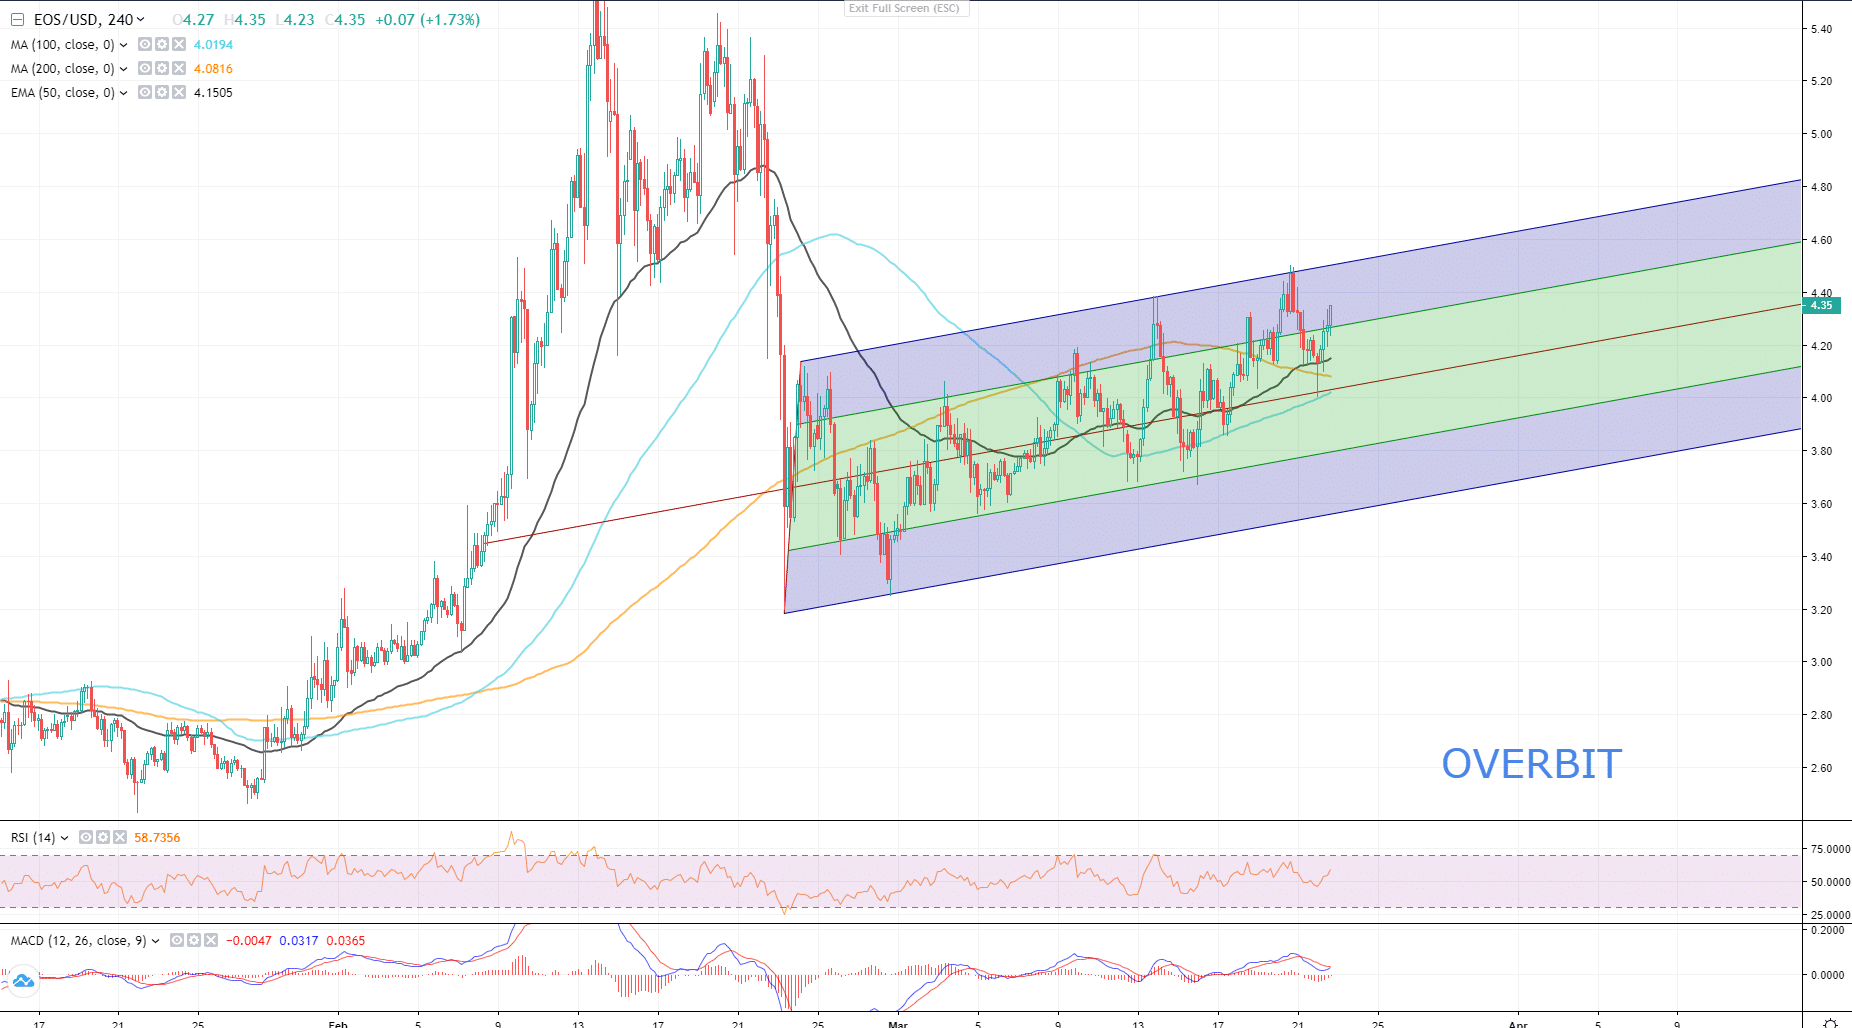Expand RSI (14) options arrow

(65, 838)
